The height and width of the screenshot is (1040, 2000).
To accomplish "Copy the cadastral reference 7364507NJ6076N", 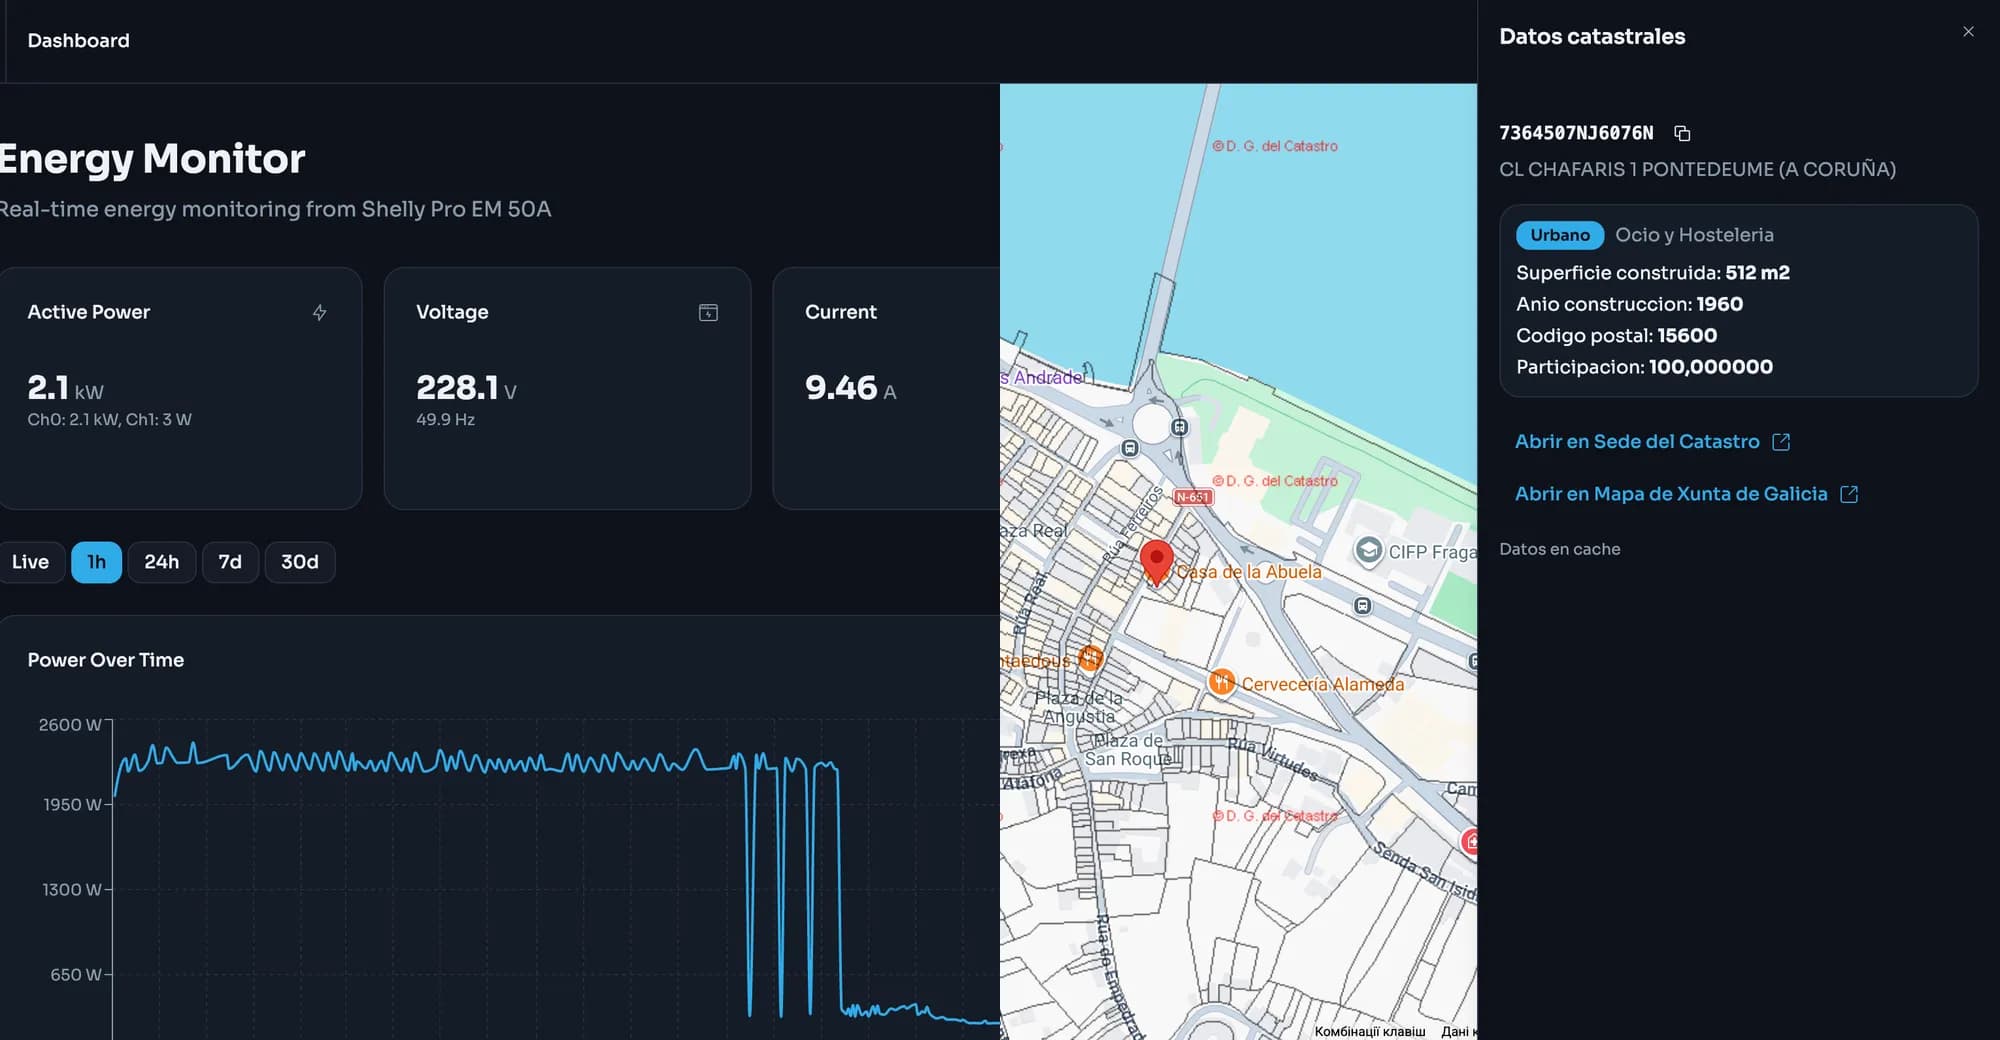I will [1682, 133].
